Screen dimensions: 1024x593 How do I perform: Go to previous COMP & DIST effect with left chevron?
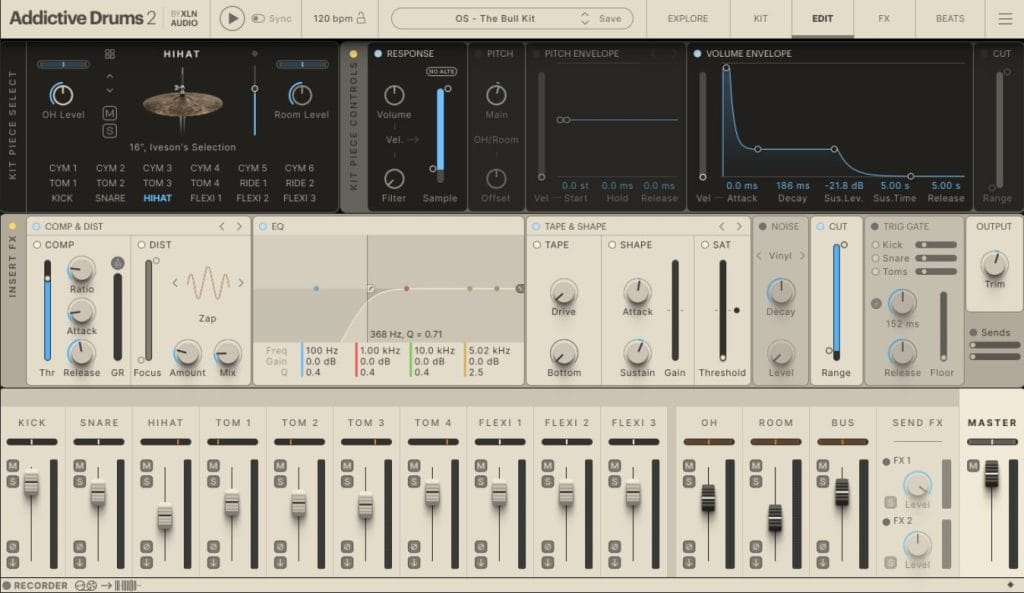click(222, 226)
